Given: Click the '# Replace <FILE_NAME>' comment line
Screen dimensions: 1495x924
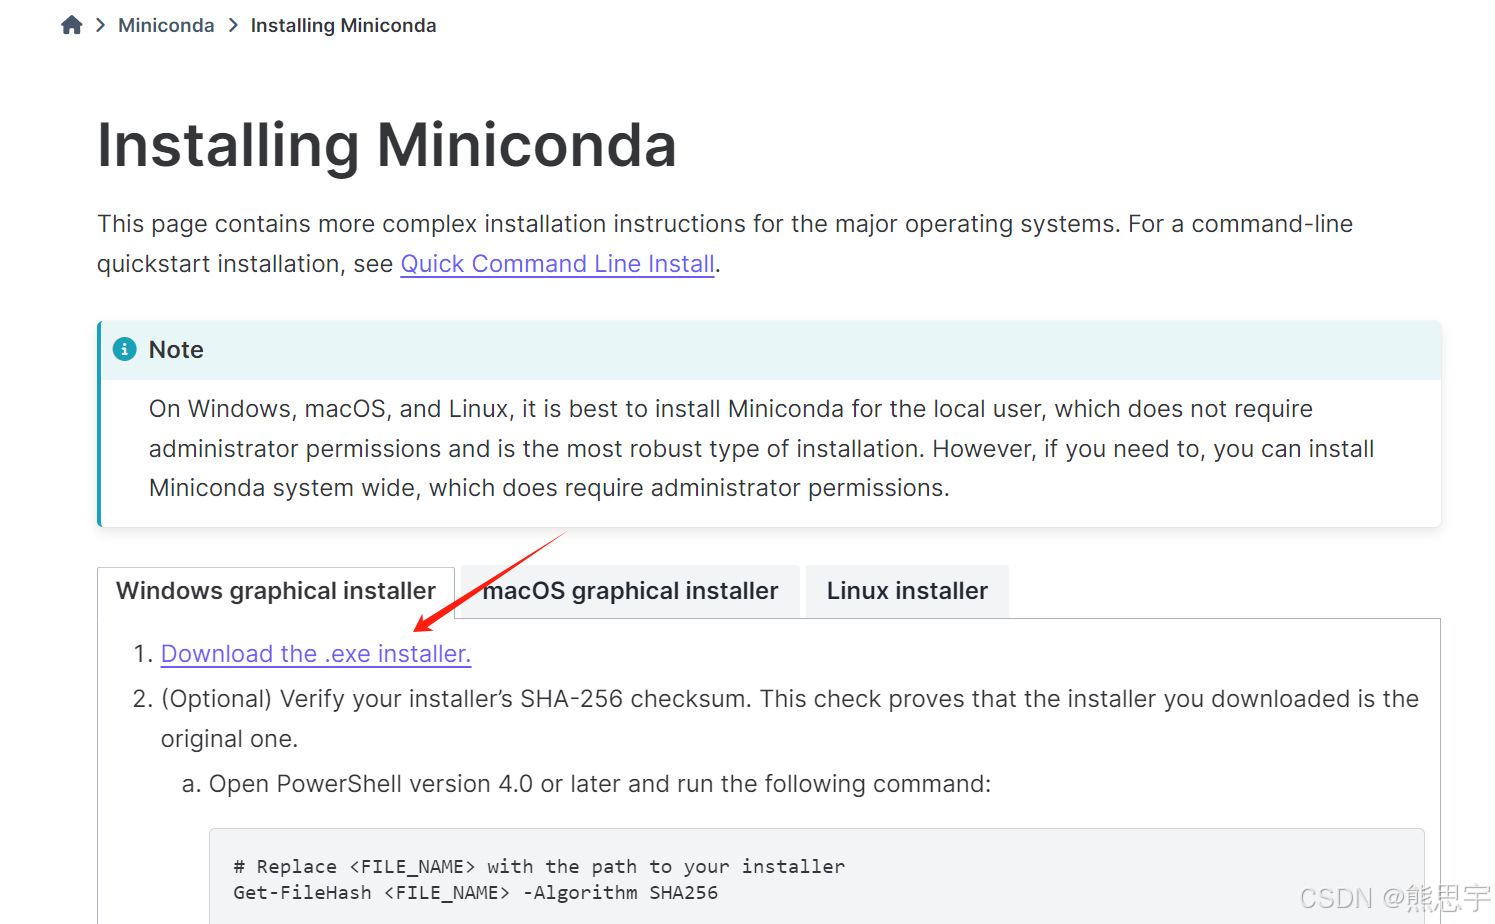Looking at the screenshot, I should (539, 867).
